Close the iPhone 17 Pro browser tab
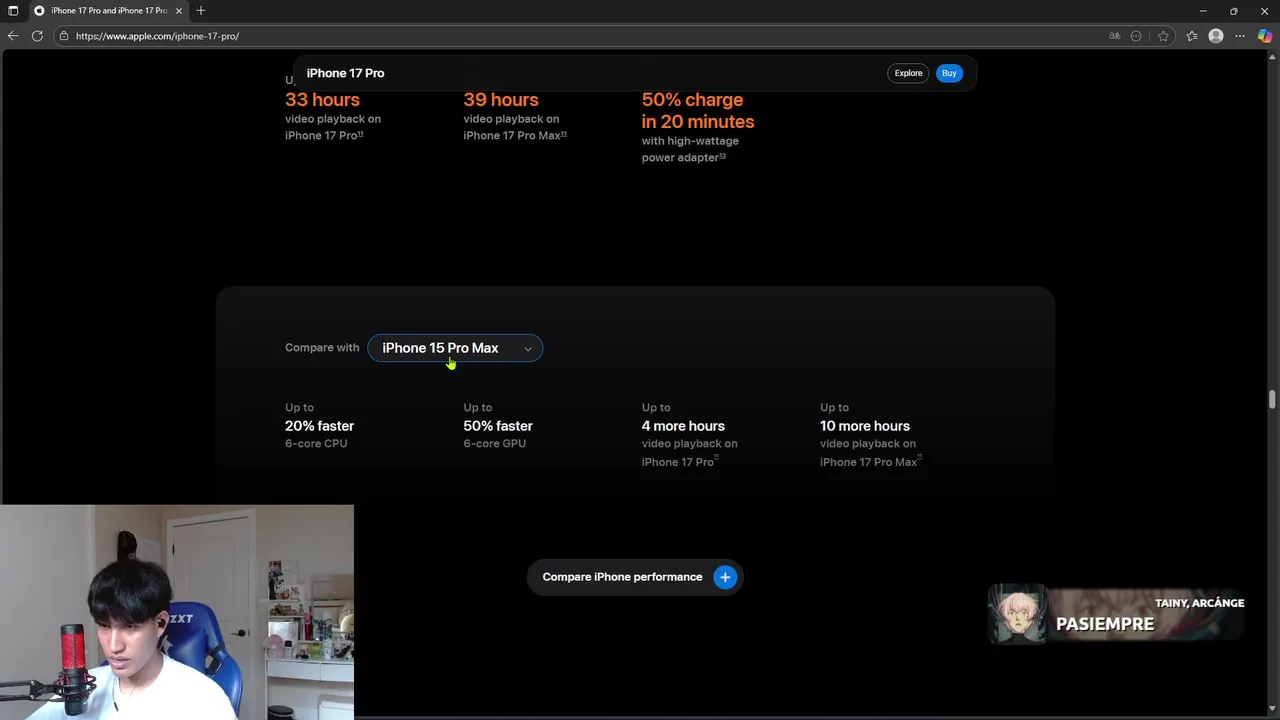The width and height of the screenshot is (1280, 720). pyautogui.click(x=179, y=11)
